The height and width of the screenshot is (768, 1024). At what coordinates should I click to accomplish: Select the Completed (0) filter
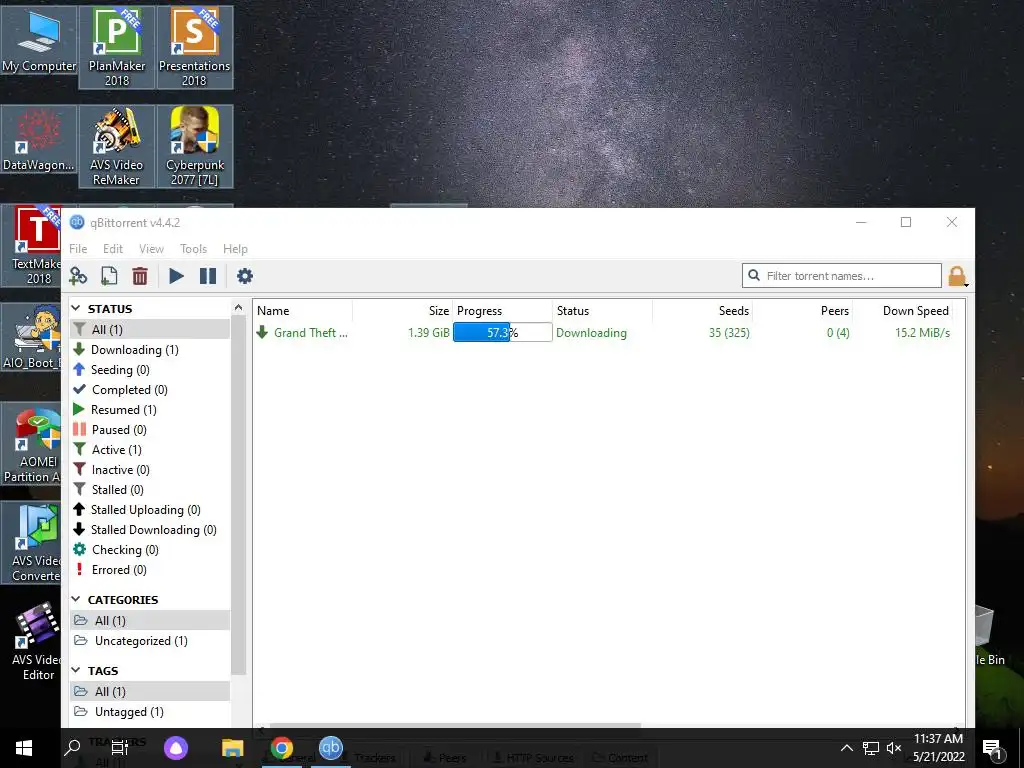point(150,389)
